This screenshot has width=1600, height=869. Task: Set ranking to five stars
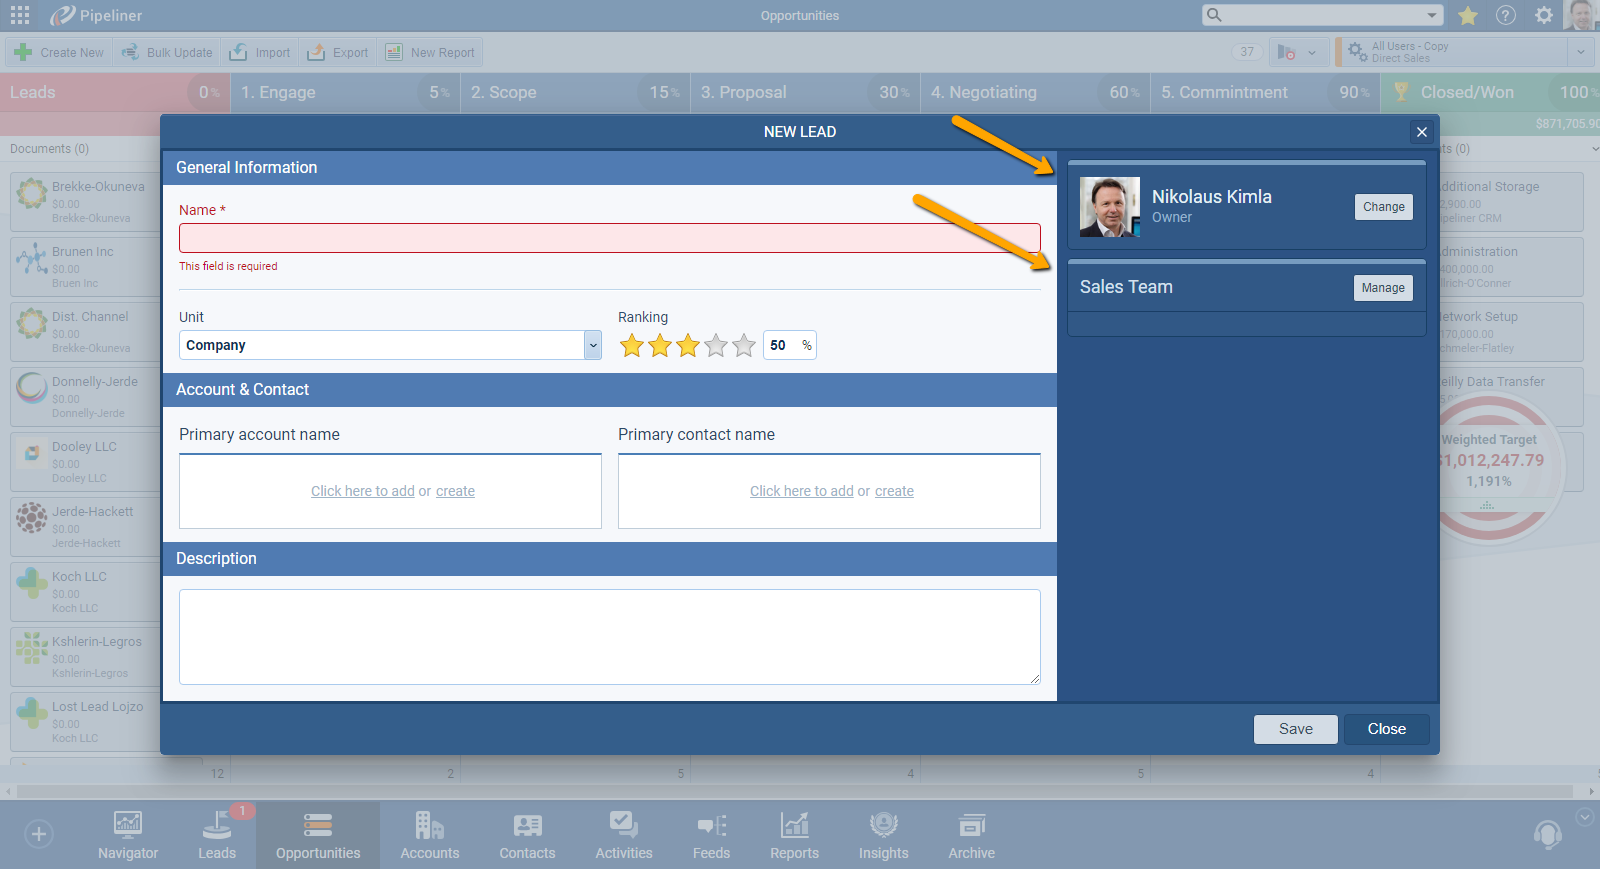click(x=744, y=346)
